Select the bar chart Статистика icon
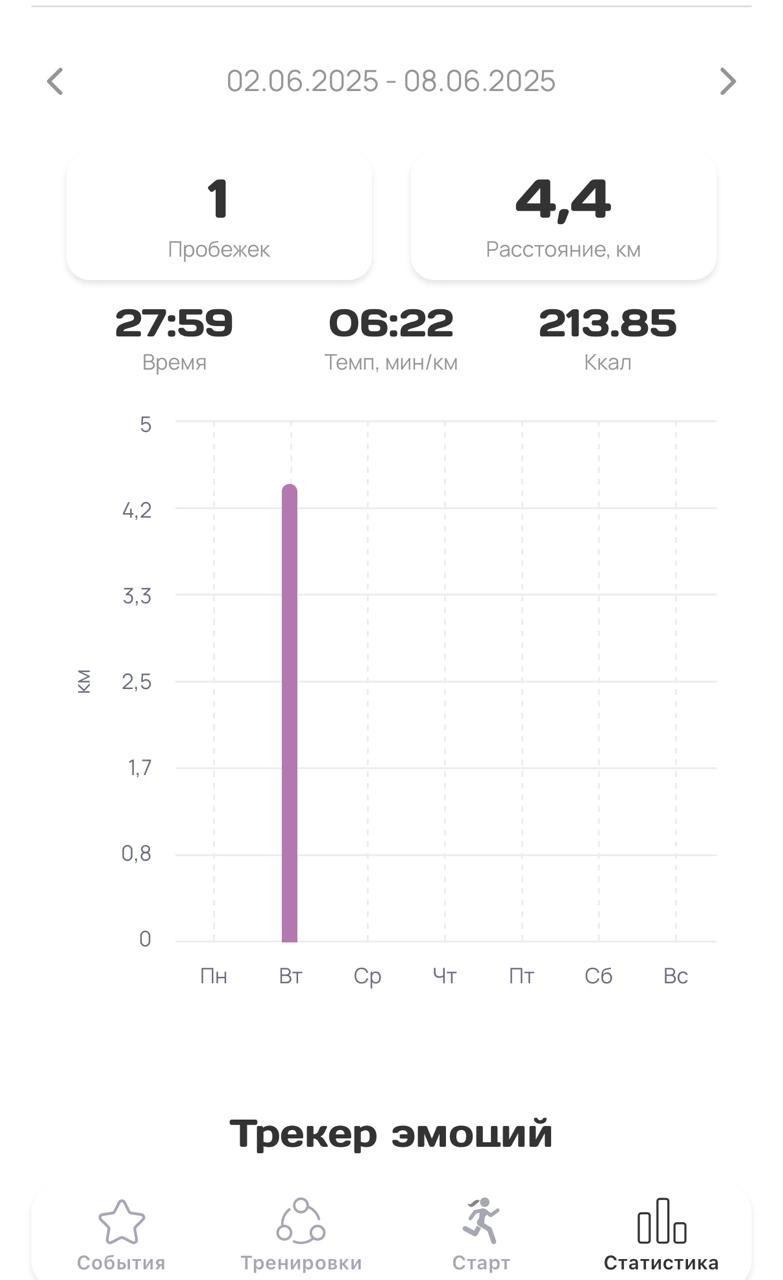The height and width of the screenshot is (1280, 783). coord(661,1220)
